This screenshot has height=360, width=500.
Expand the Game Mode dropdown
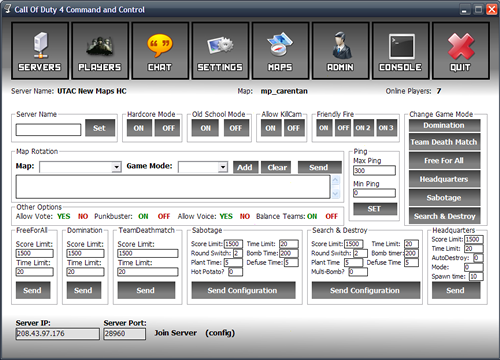coord(223,167)
